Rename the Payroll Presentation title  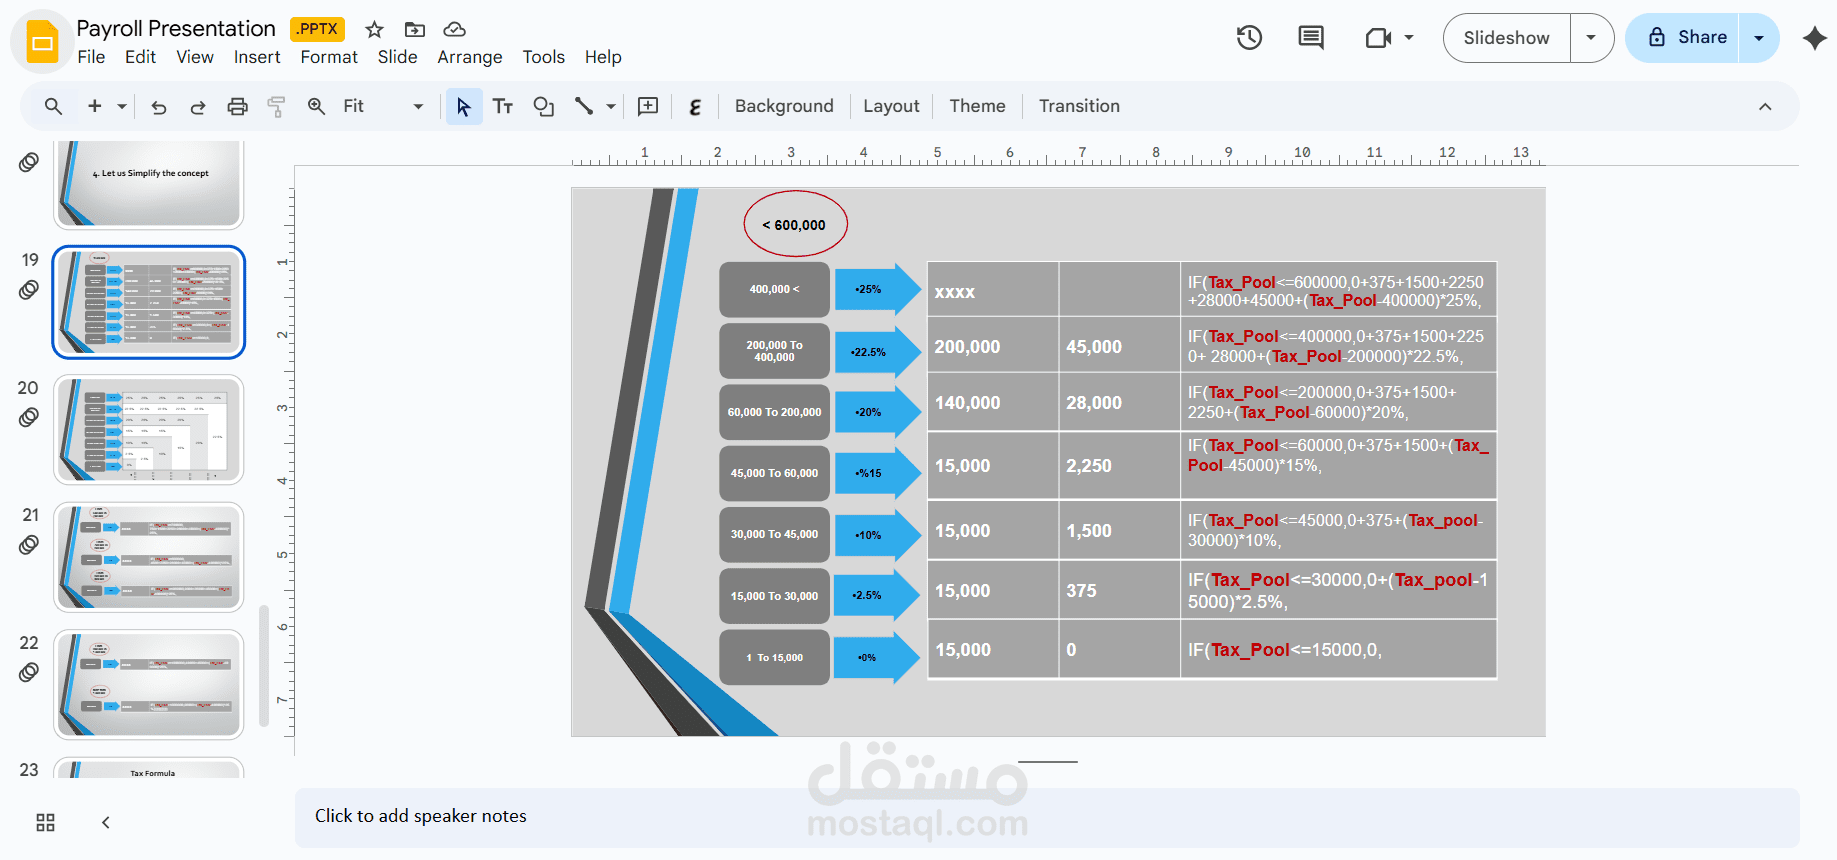click(x=176, y=28)
